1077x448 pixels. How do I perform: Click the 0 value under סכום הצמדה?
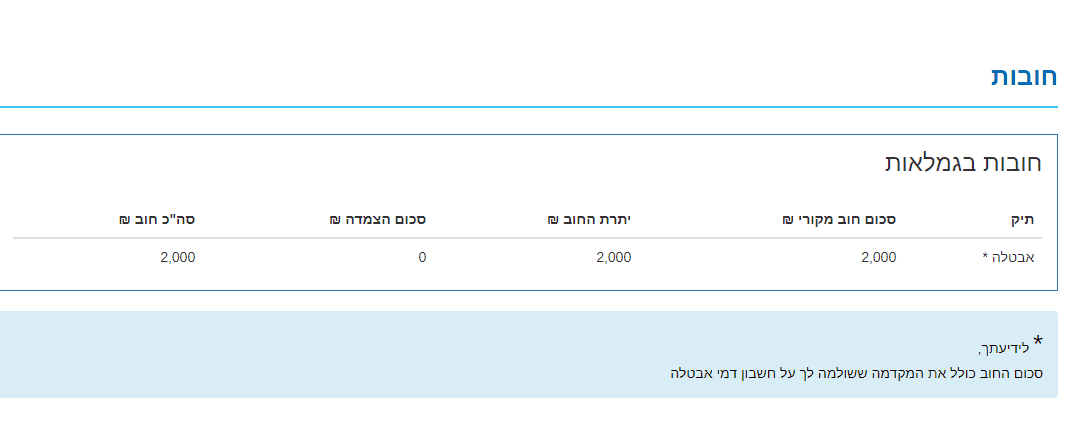tap(422, 257)
